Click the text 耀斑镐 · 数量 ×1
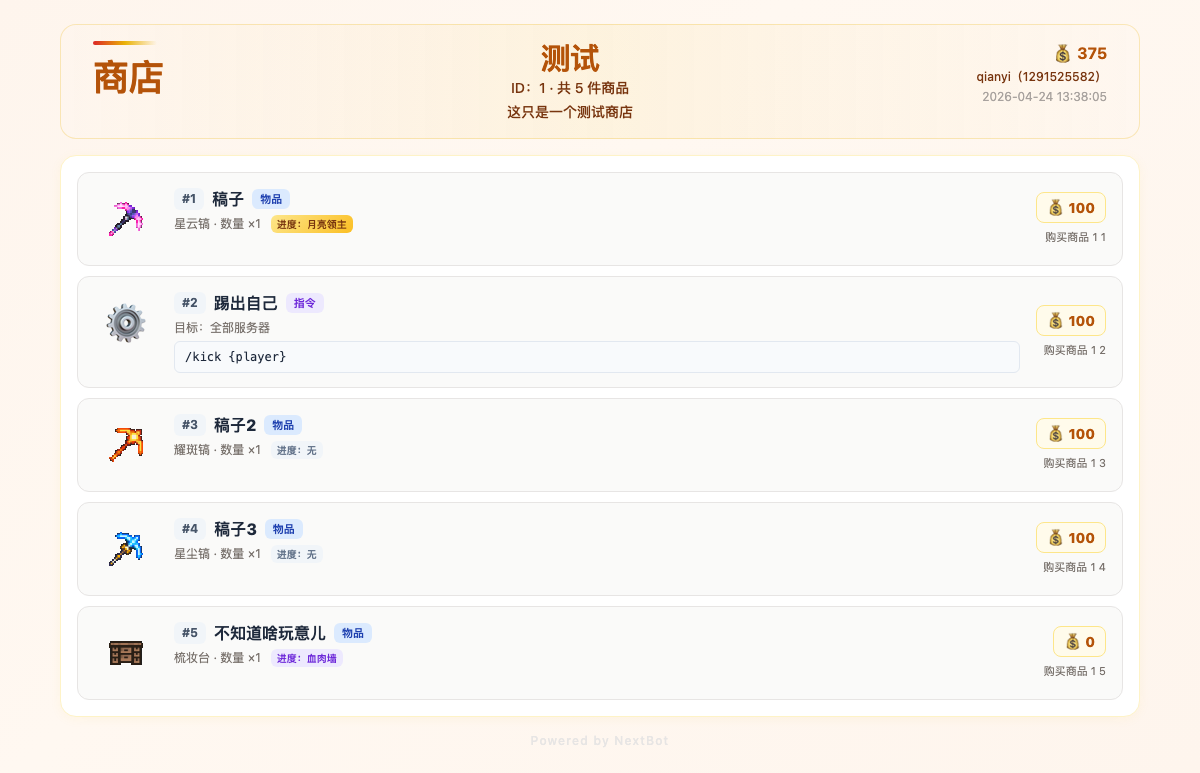The image size is (1200, 773). tap(217, 450)
